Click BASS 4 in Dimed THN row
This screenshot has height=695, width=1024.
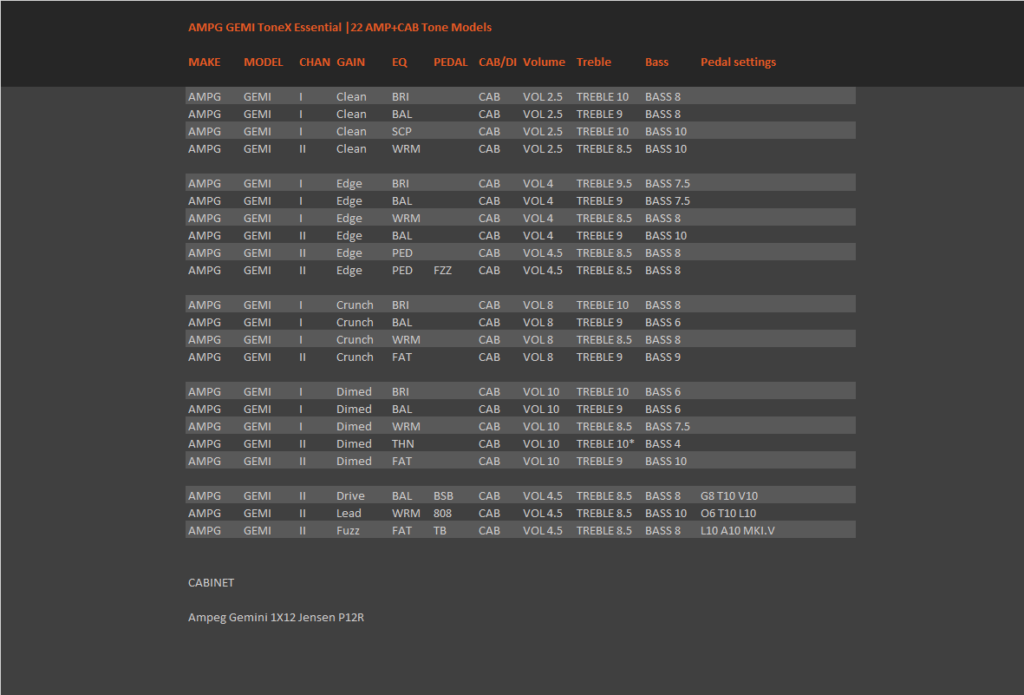coord(663,444)
